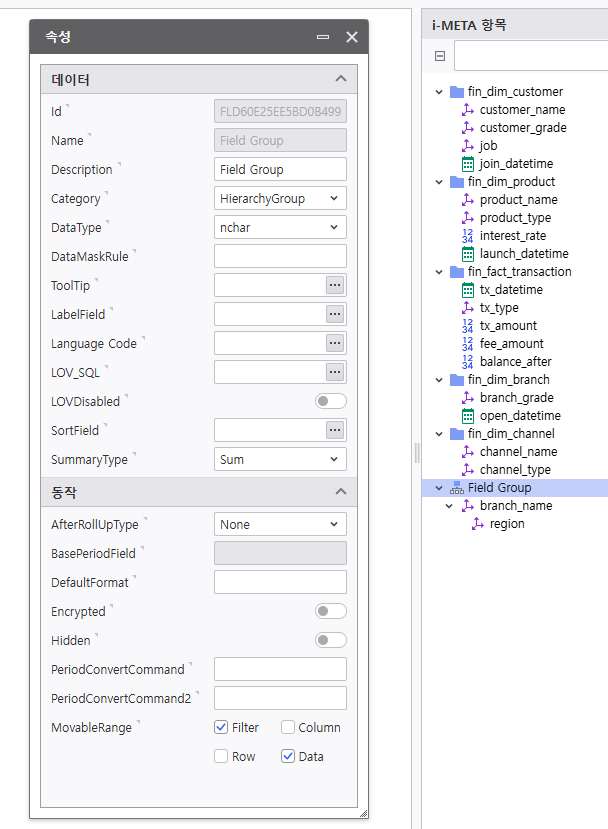Click the i-META search input field
The image size is (608, 829).
point(531,56)
